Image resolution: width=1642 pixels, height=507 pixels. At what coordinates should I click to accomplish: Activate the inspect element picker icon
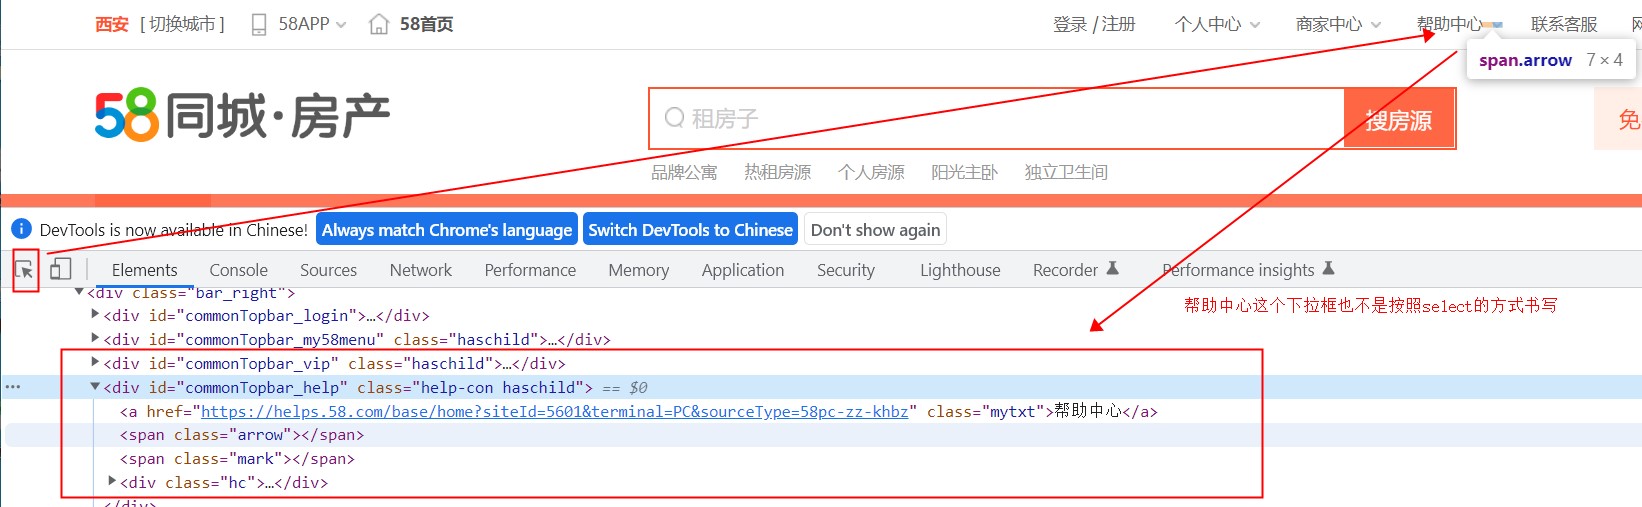(x=25, y=270)
